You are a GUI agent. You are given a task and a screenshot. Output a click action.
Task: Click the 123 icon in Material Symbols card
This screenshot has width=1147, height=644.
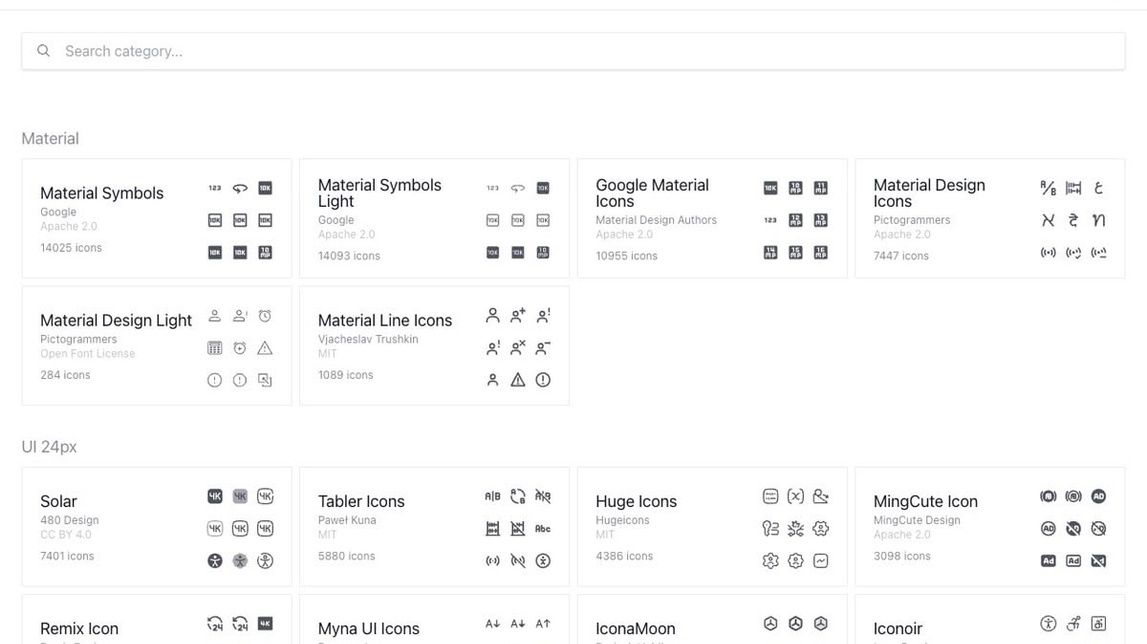tap(214, 188)
